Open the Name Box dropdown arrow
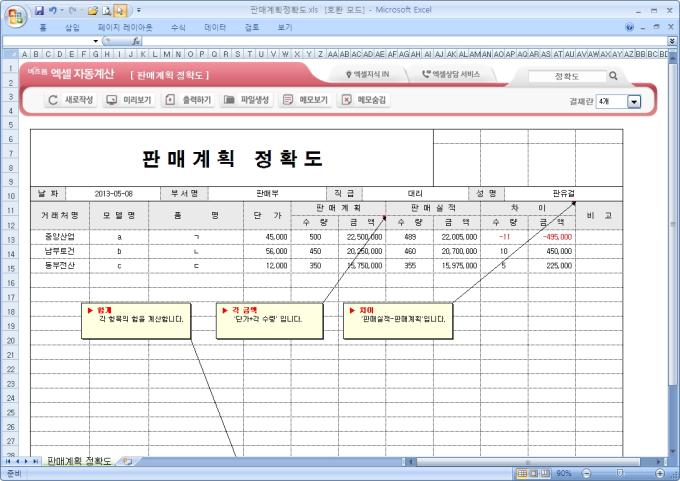This screenshot has width=680, height=481. 95,41
